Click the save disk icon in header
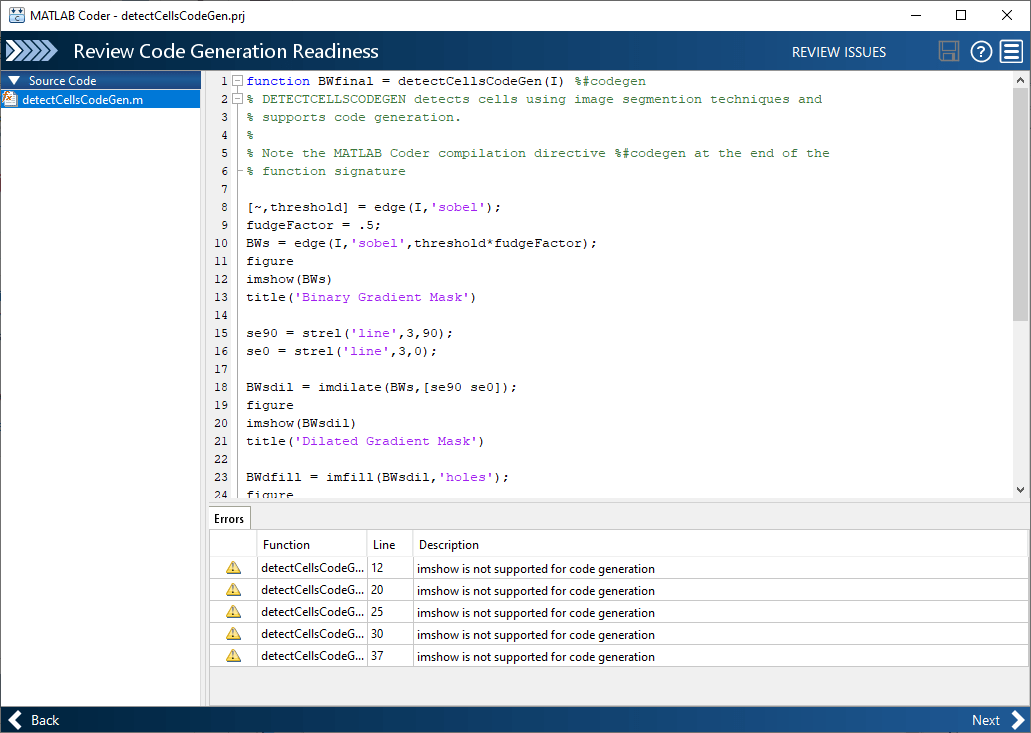 949,52
